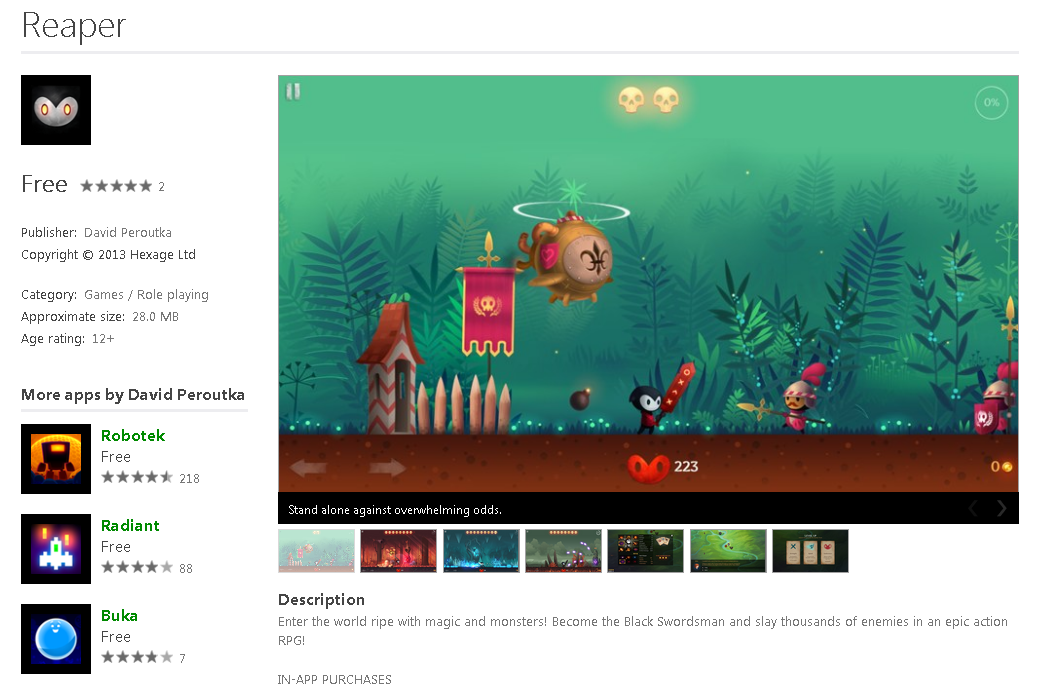The width and height of the screenshot is (1043, 688).
Task: Select the green world map thumbnail
Action: (x=728, y=551)
